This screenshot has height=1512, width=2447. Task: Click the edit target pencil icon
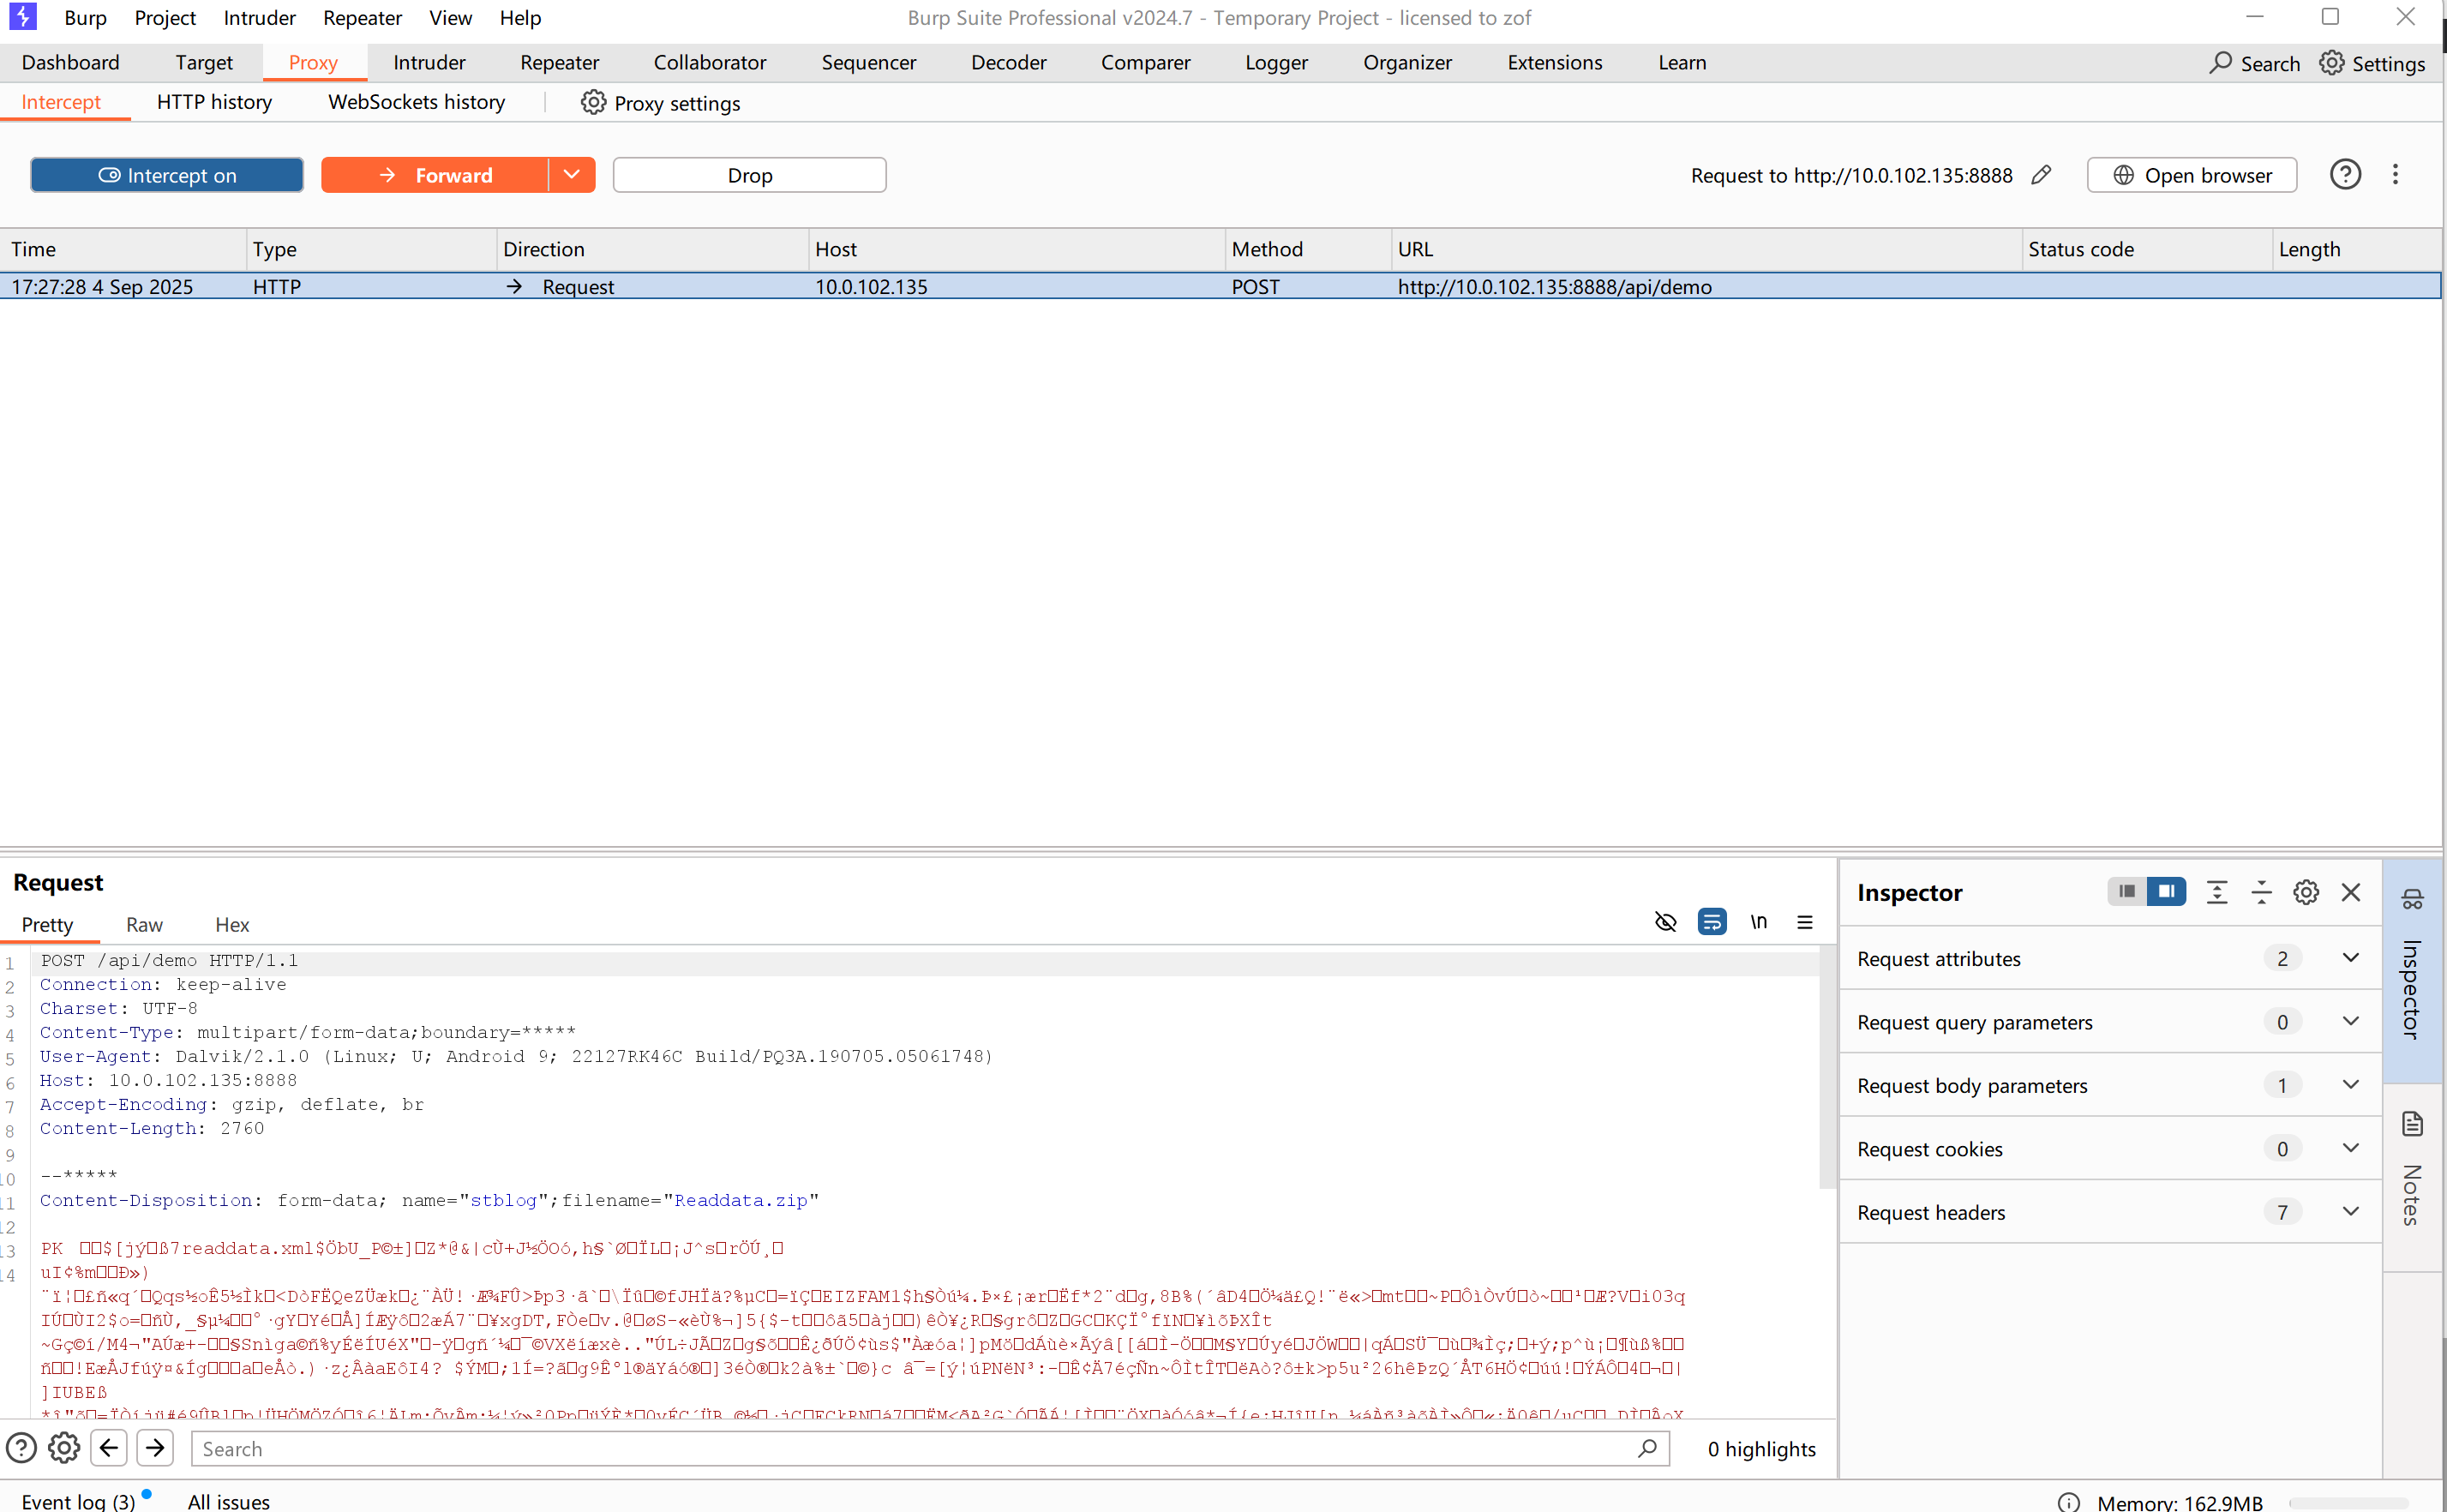click(2041, 175)
